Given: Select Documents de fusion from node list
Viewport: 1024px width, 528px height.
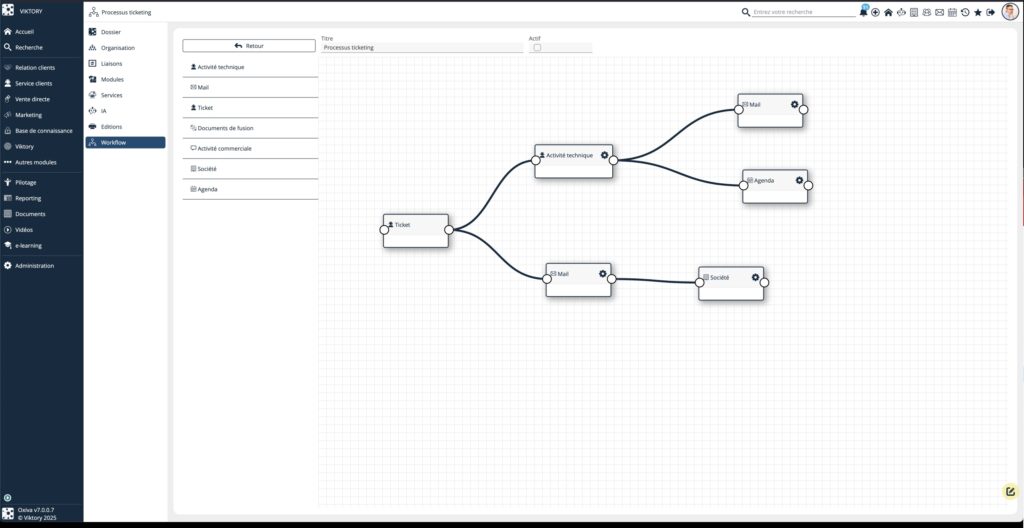Looking at the screenshot, I should point(225,128).
